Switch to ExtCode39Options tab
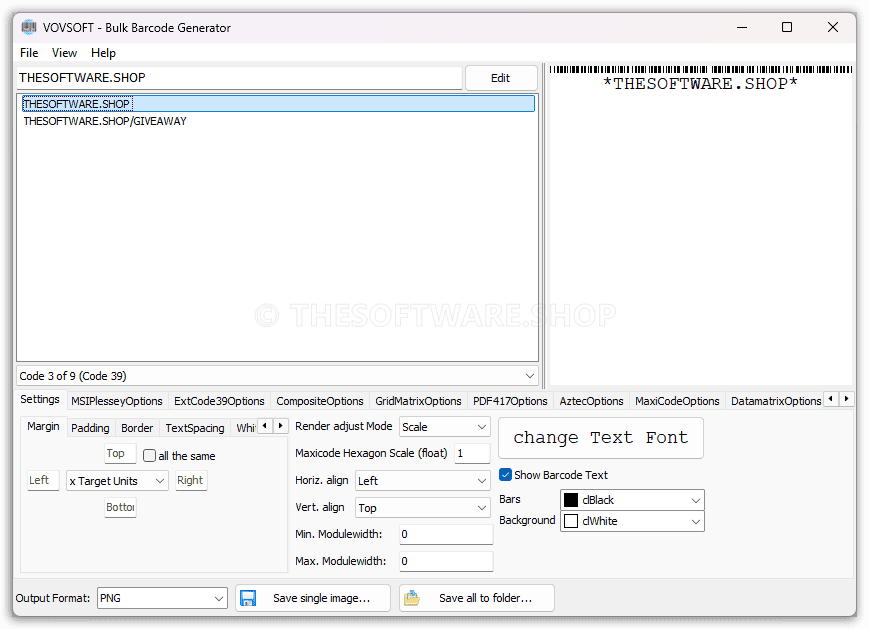The height and width of the screenshot is (629, 869). pyautogui.click(x=219, y=401)
